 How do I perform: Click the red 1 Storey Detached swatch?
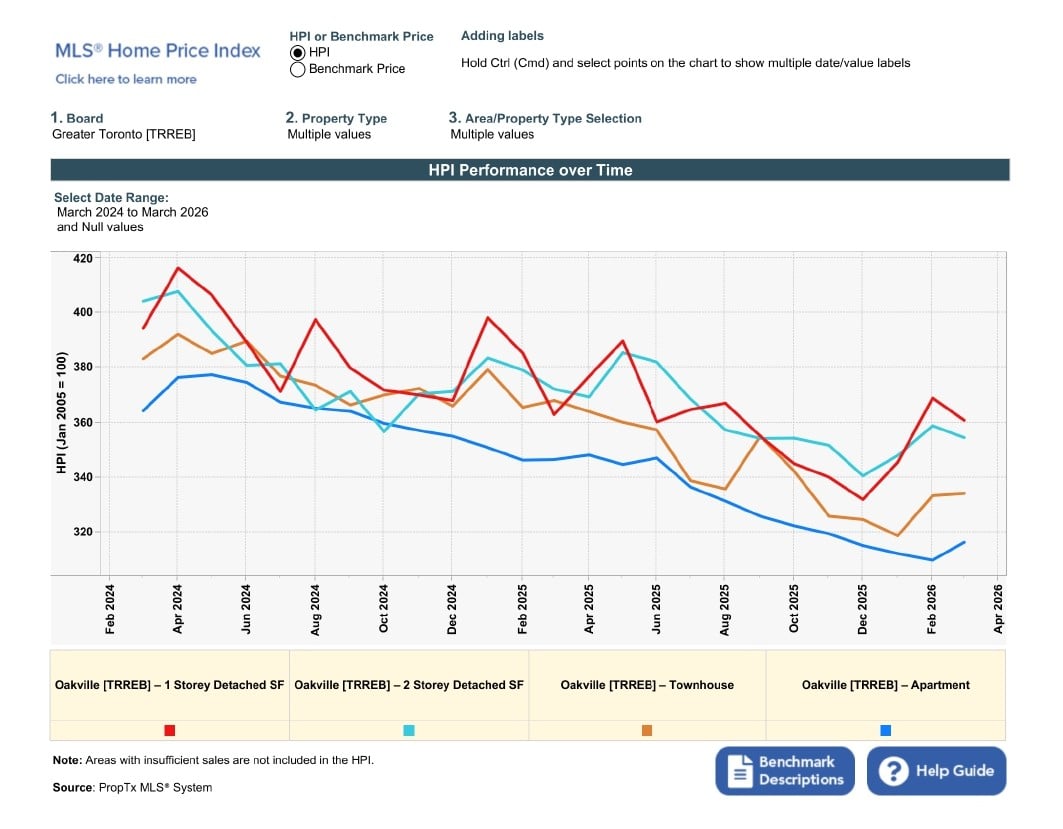[170, 730]
